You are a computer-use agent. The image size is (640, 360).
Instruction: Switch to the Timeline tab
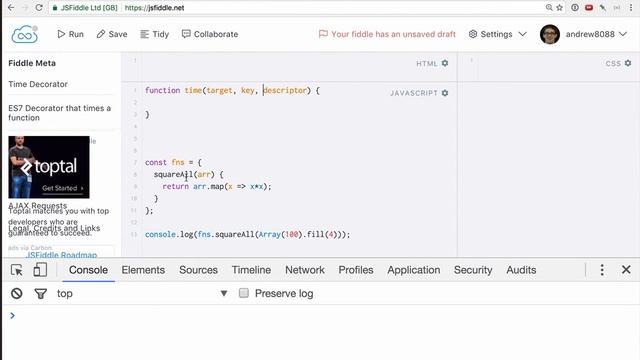[x=251, y=270]
